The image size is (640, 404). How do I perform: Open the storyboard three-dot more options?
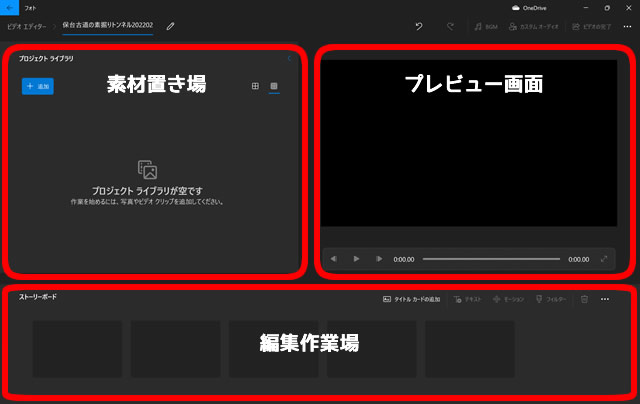tap(604, 299)
